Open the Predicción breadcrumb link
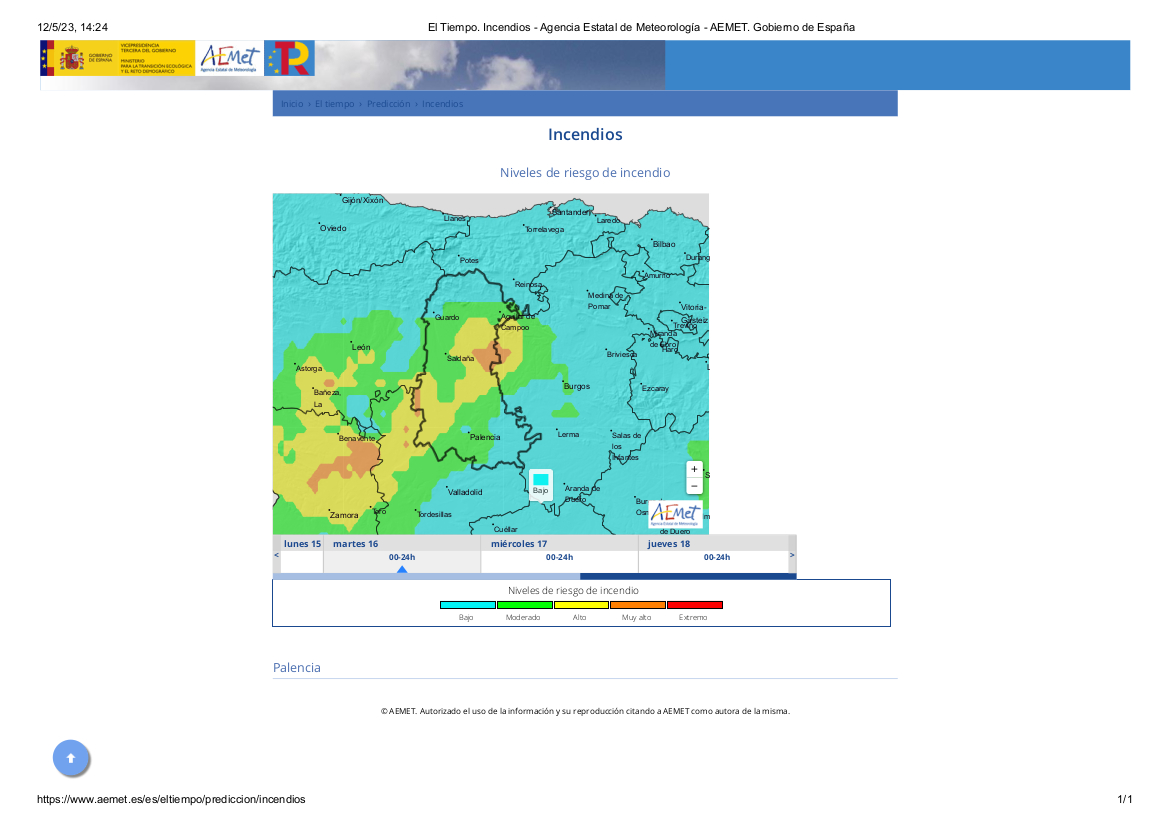1169x826 pixels. (388, 104)
